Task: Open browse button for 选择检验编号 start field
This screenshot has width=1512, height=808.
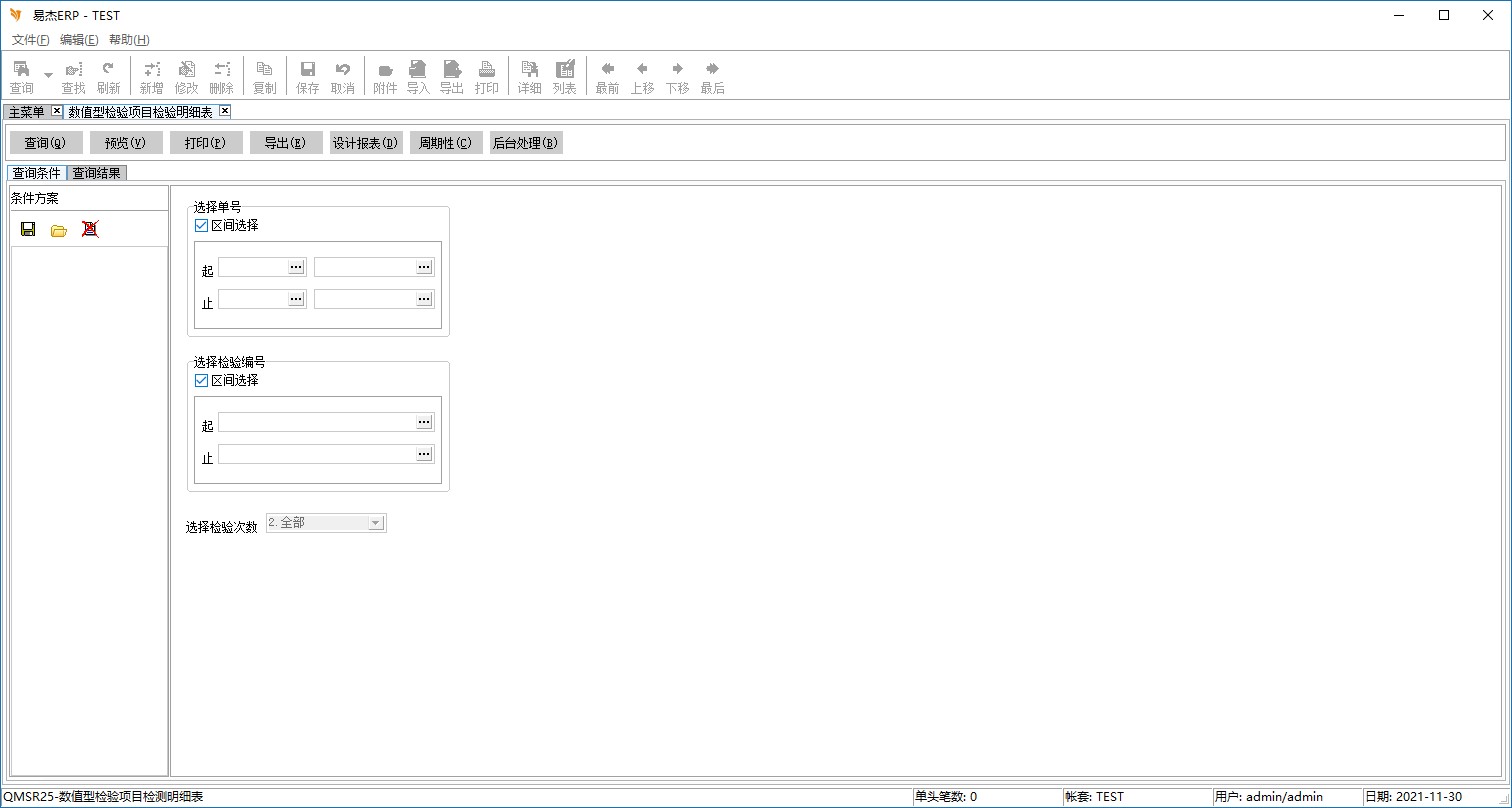Action: click(424, 423)
